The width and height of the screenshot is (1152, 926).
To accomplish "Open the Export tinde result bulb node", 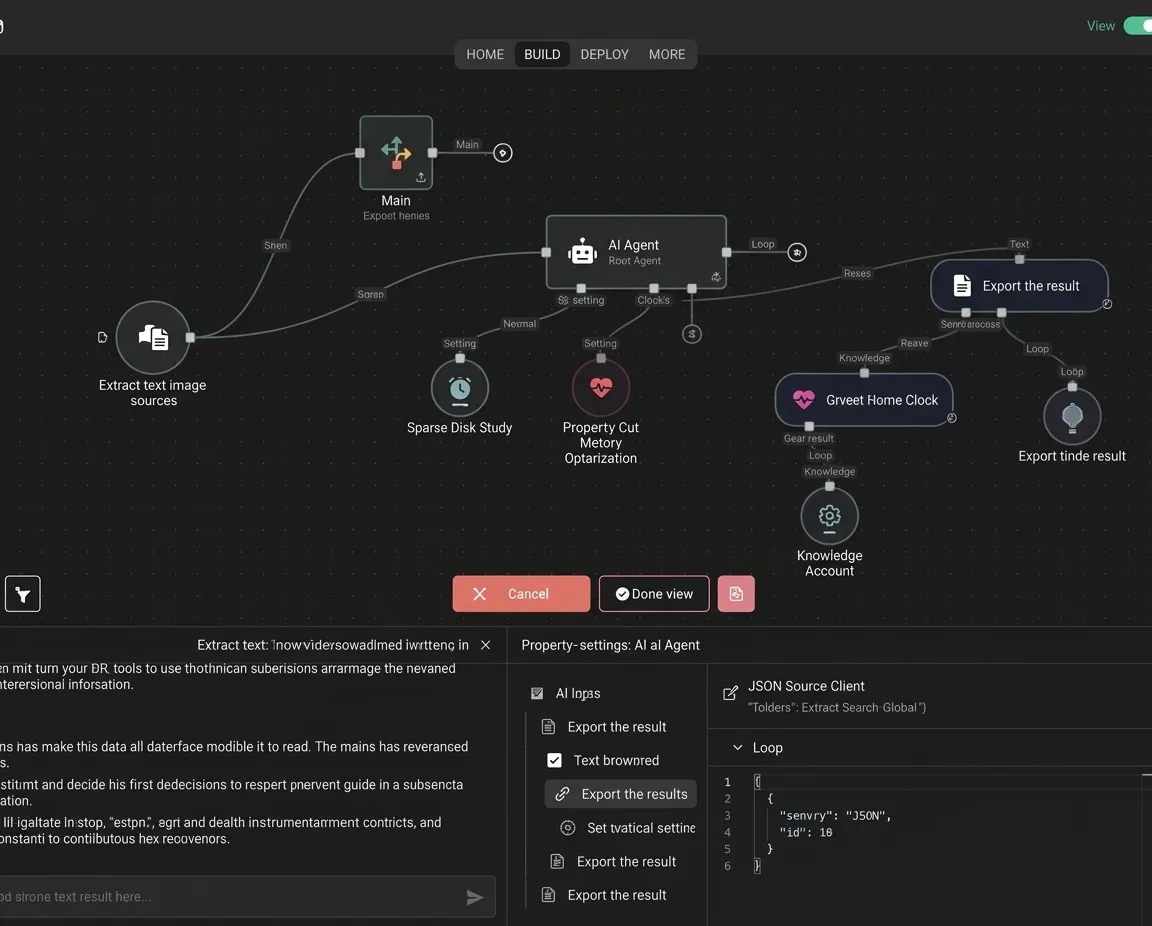I will point(1072,416).
